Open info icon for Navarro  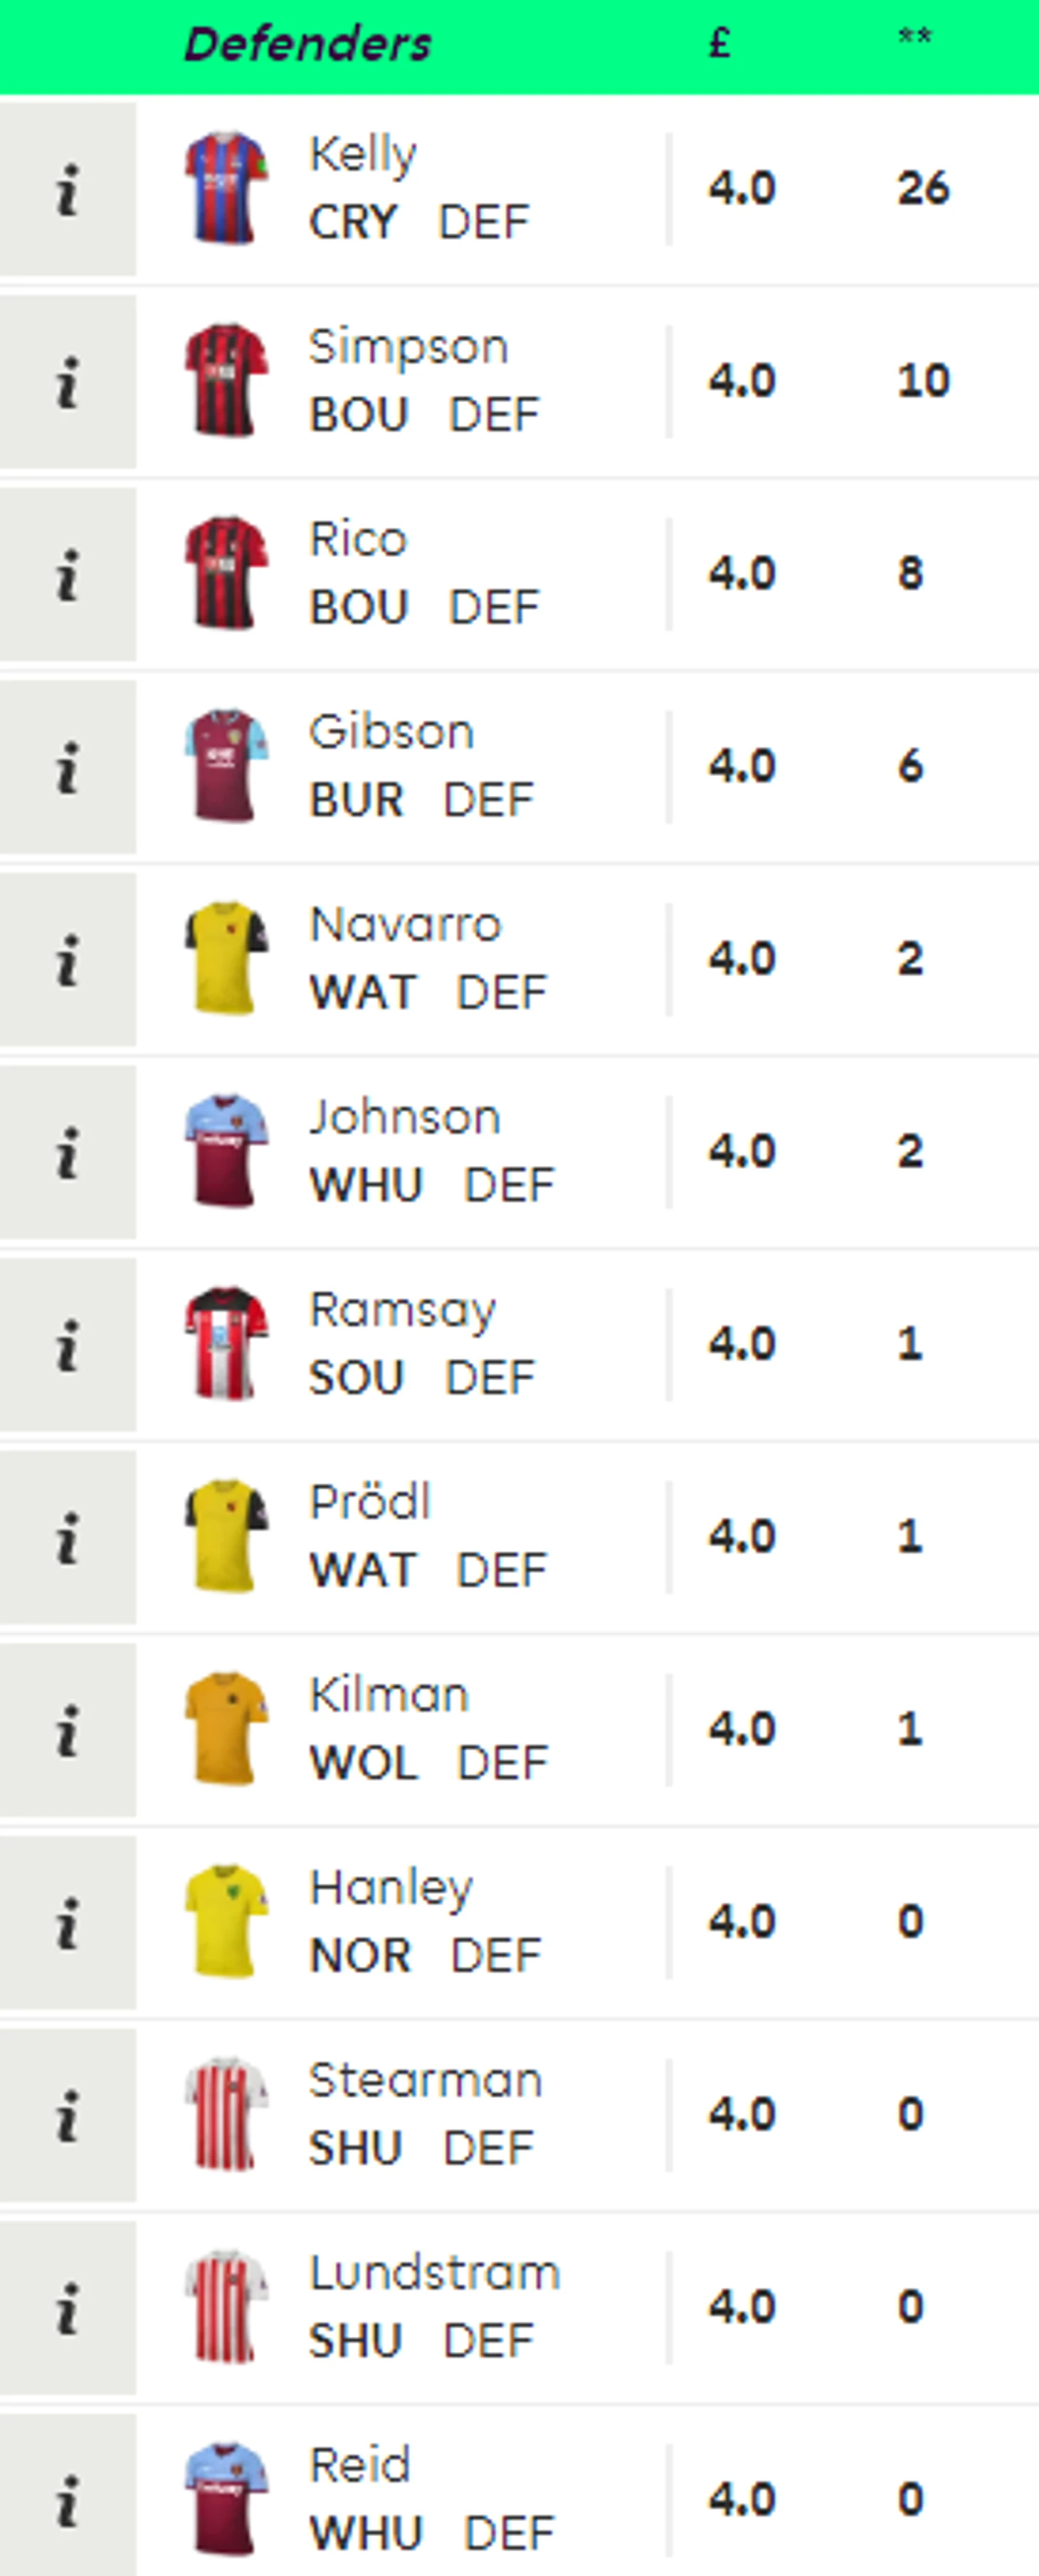[67, 960]
